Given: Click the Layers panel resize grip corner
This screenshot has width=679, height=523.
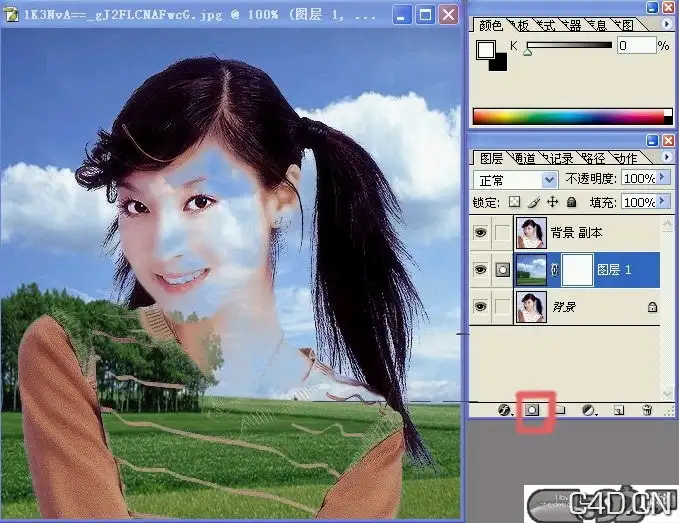Looking at the screenshot, I should [670, 411].
